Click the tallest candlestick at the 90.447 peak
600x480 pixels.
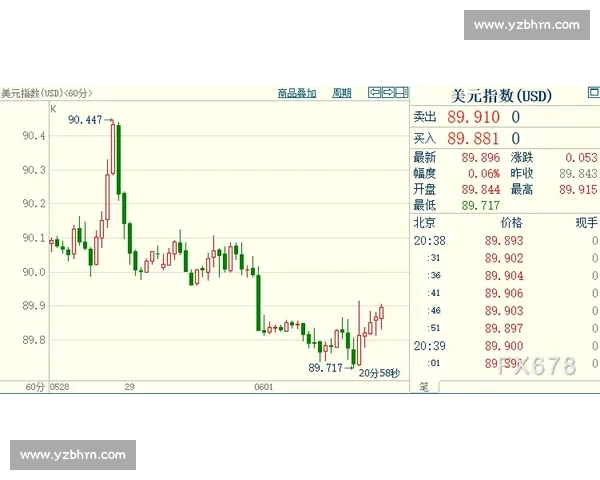click(113, 148)
